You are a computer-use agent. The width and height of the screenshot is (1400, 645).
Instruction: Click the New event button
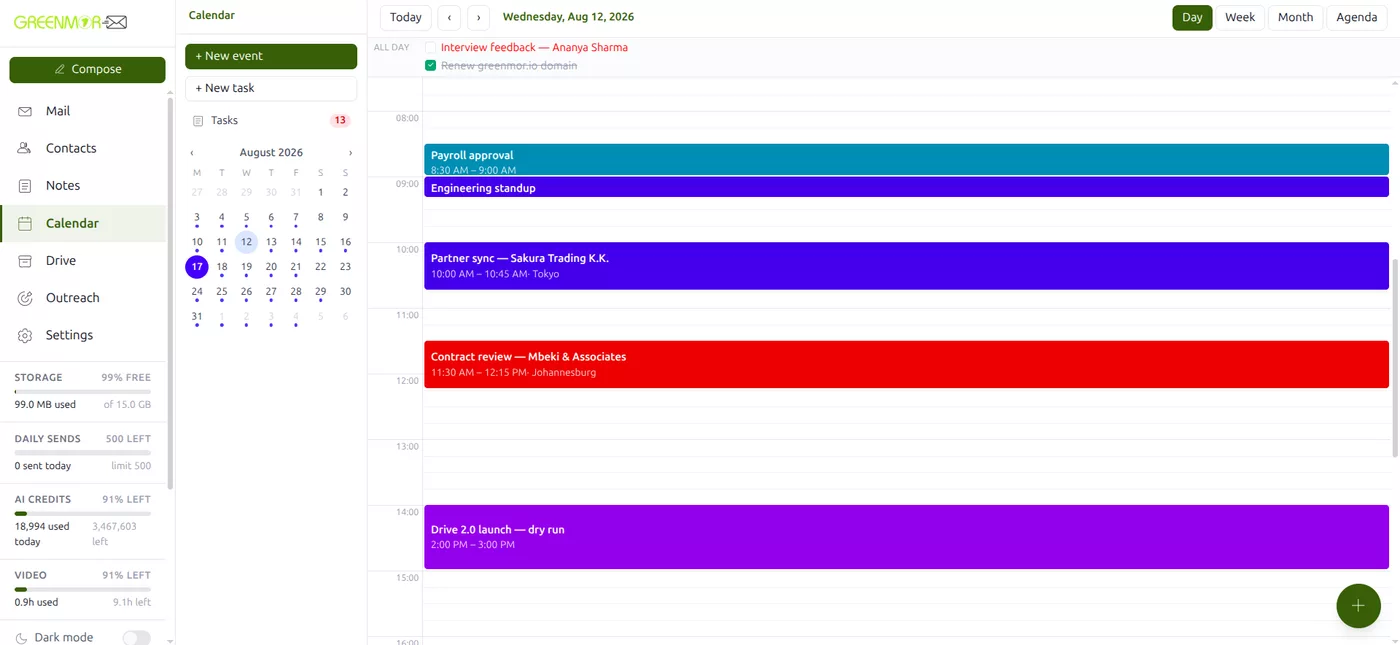coord(271,57)
